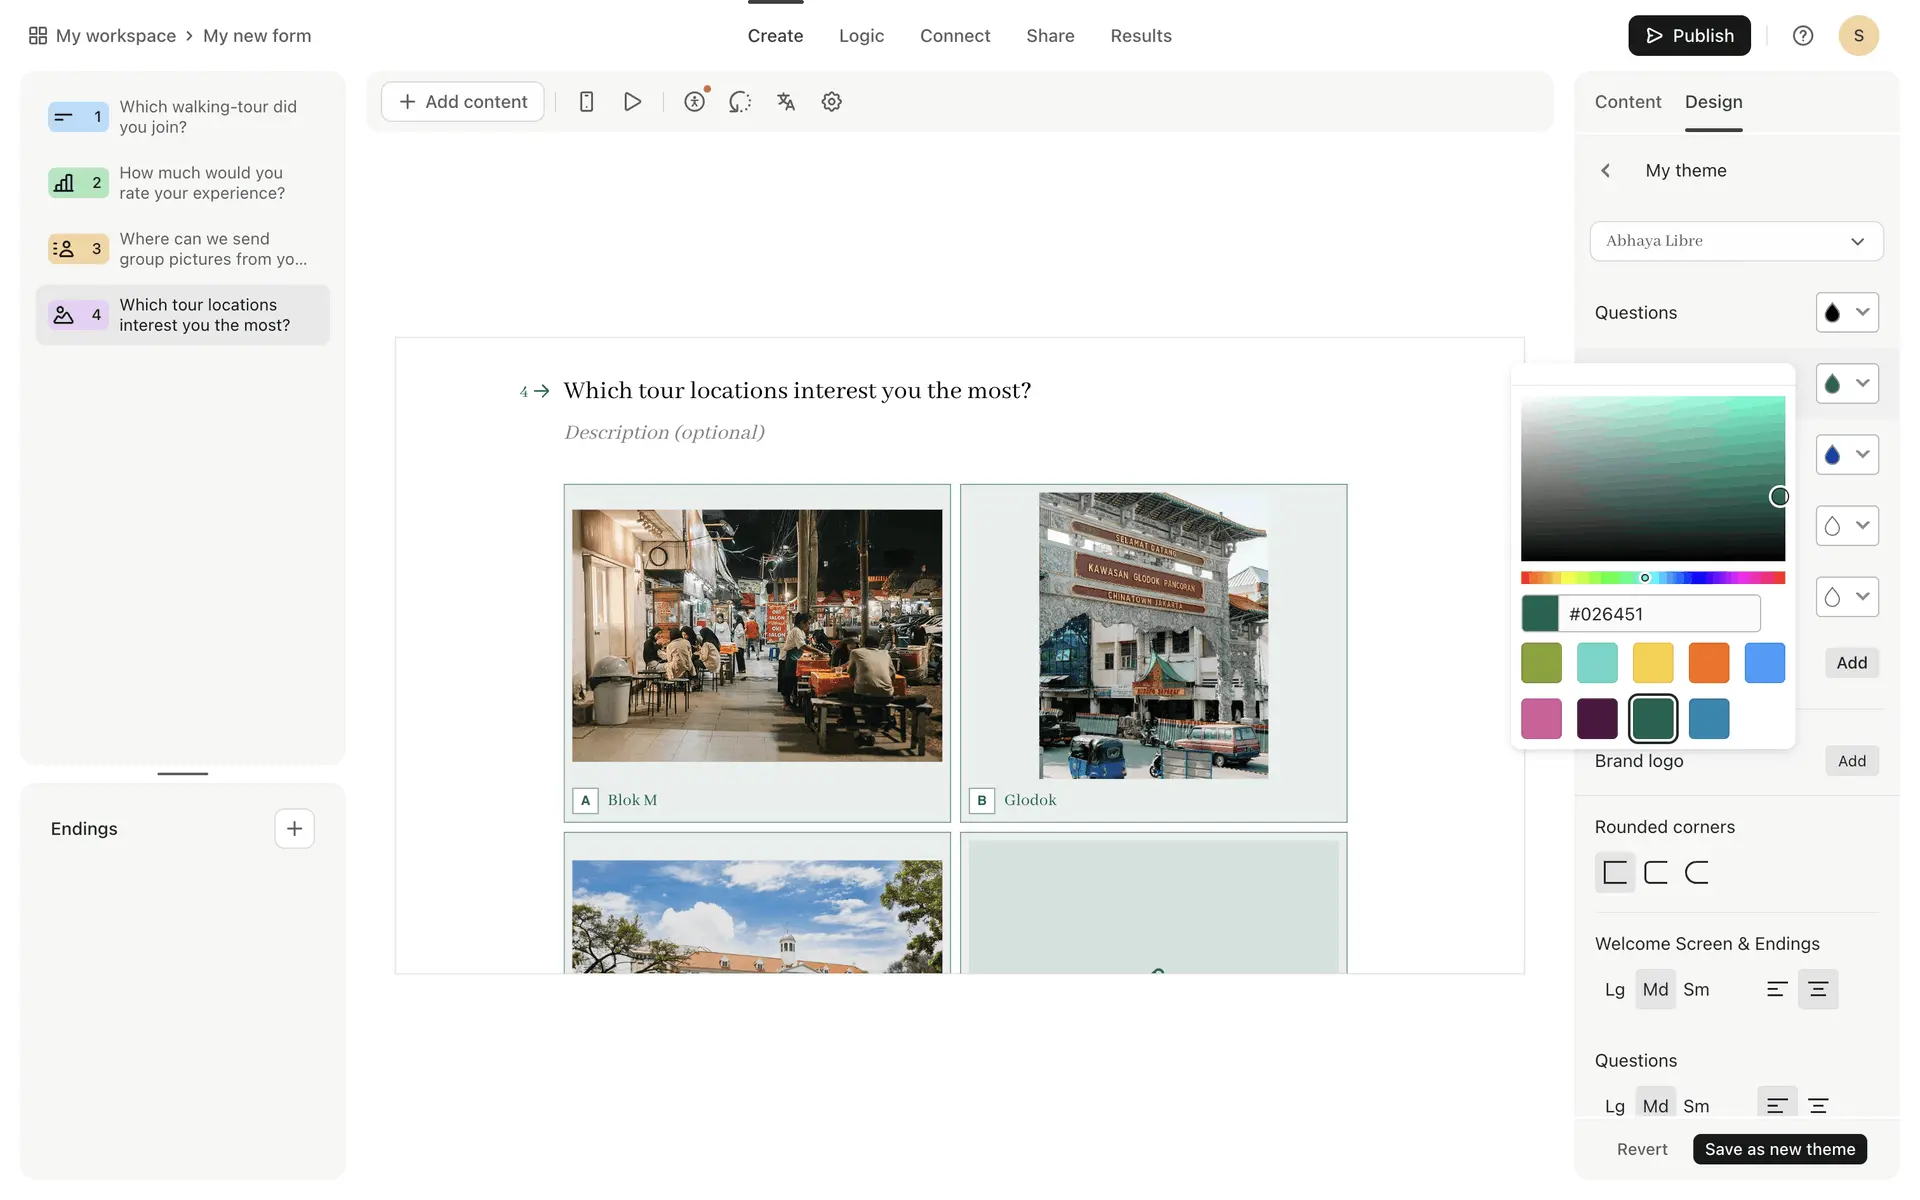Expand the blue droplet color dropdown

[x=1847, y=455]
